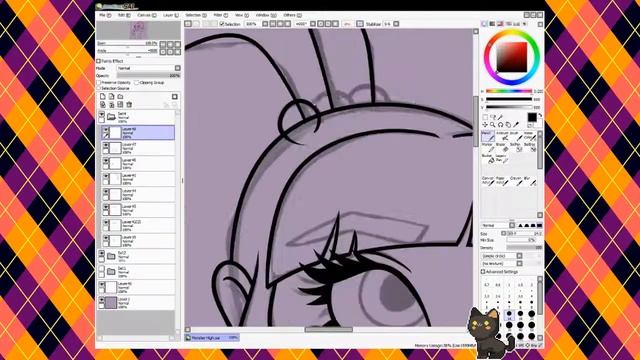Toggle the Advanced Settings checkbox
The image size is (640, 360).
483,271
